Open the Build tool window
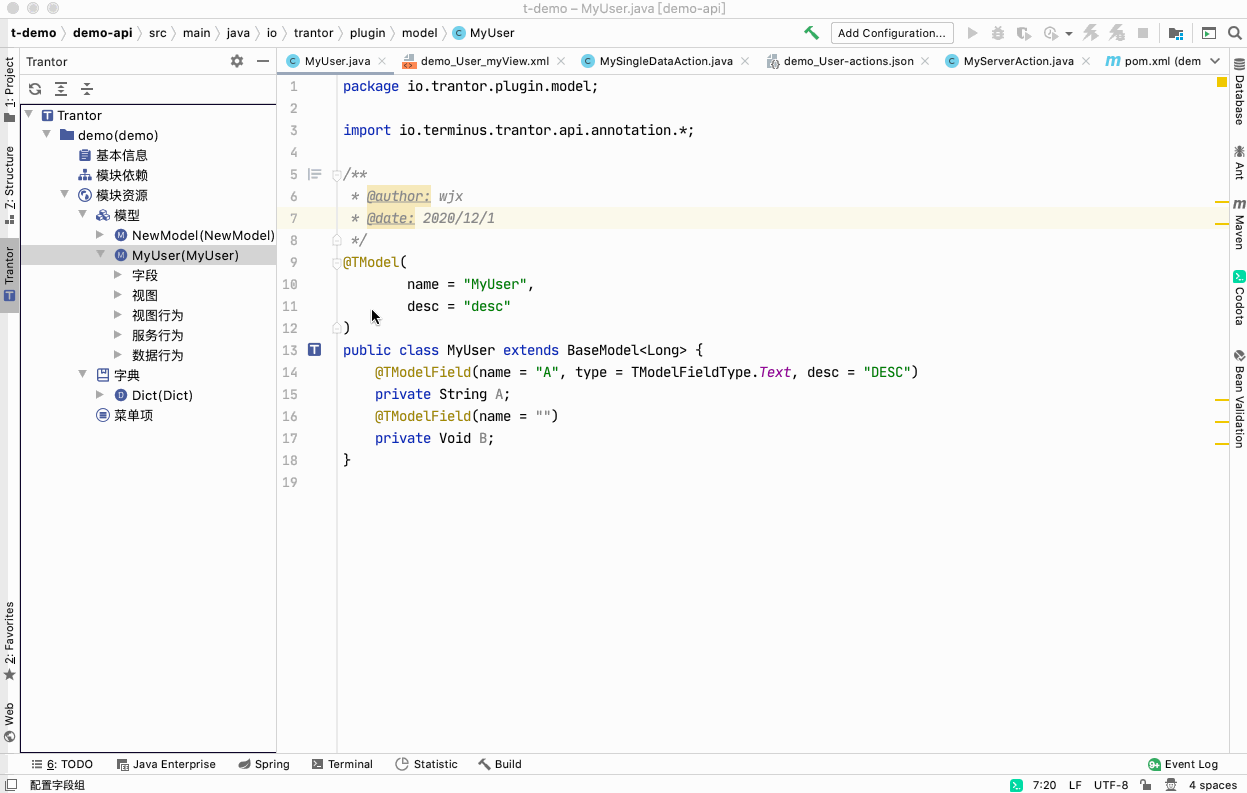 (x=500, y=764)
